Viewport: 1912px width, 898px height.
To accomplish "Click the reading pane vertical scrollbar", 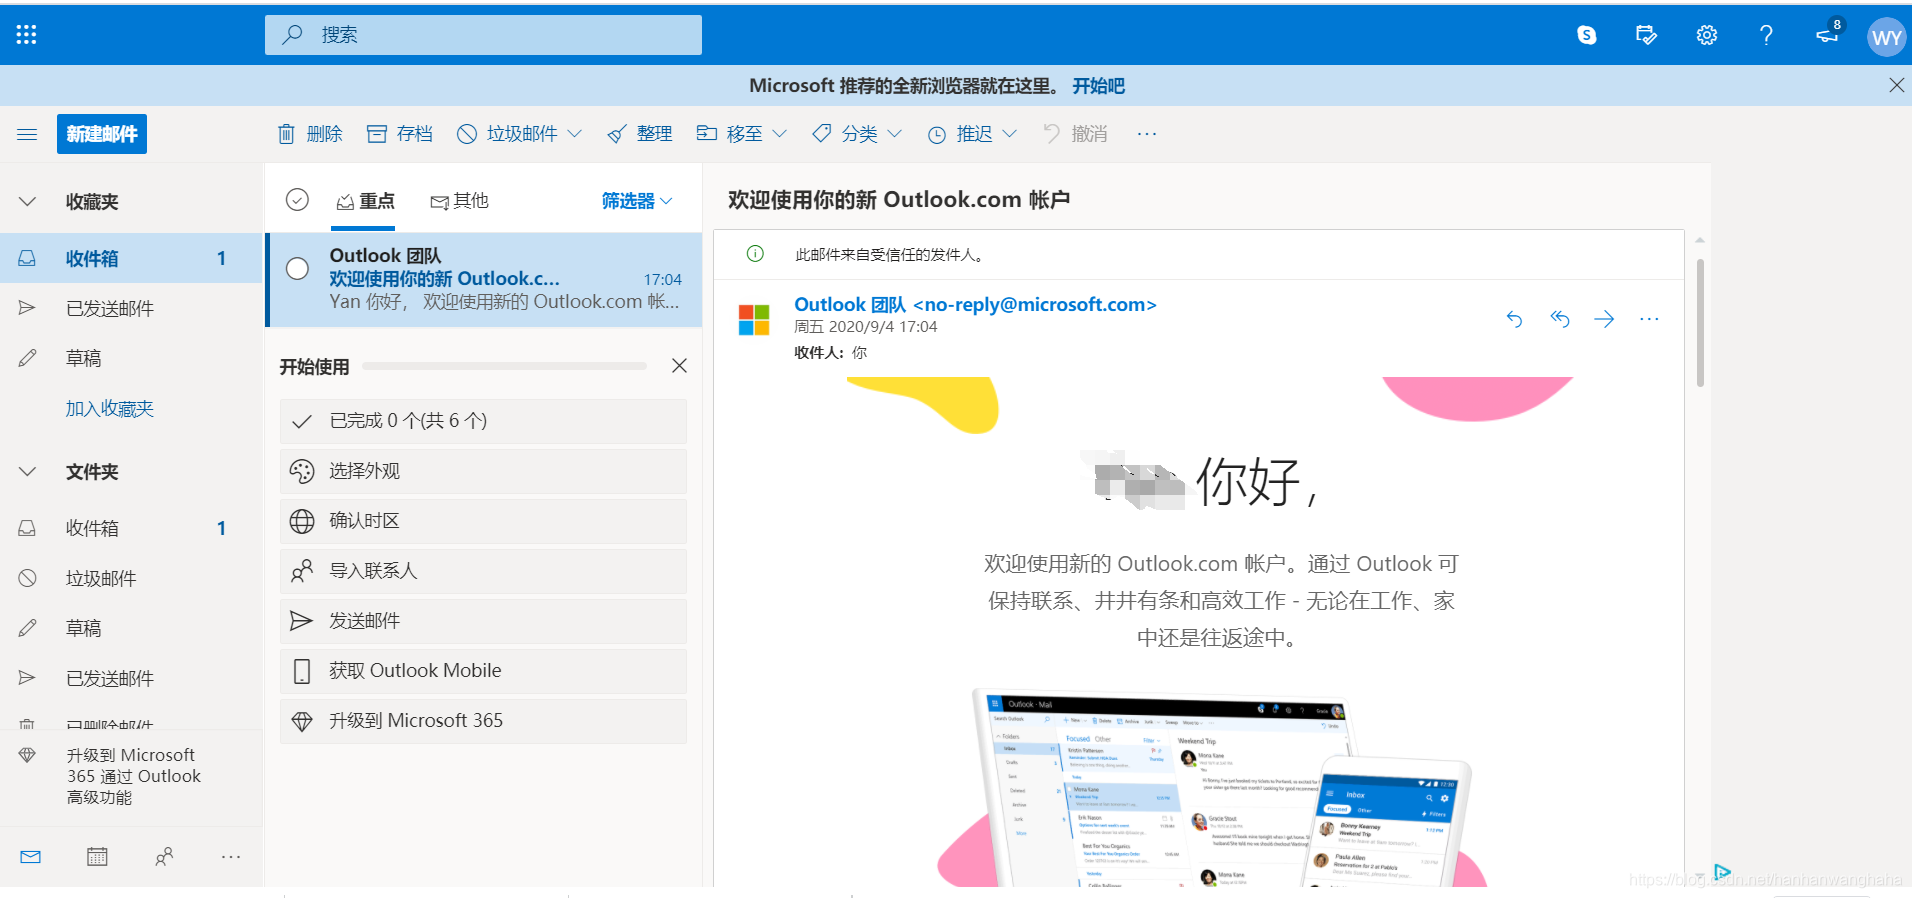I will pyautogui.click(x=1699, y=323).
